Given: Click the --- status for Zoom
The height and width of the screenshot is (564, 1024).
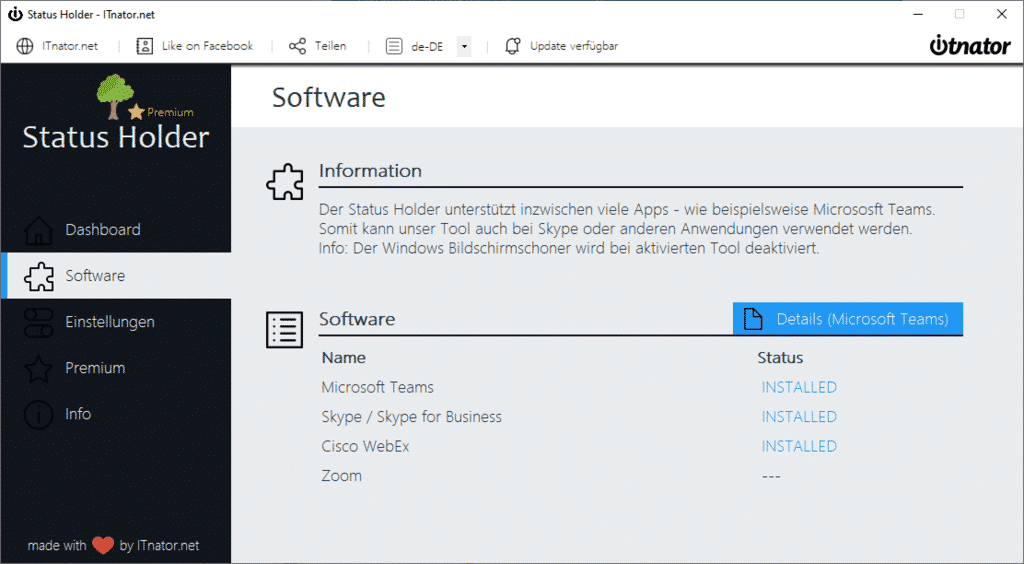Looking at the screenshot, I should coord(771,477).
